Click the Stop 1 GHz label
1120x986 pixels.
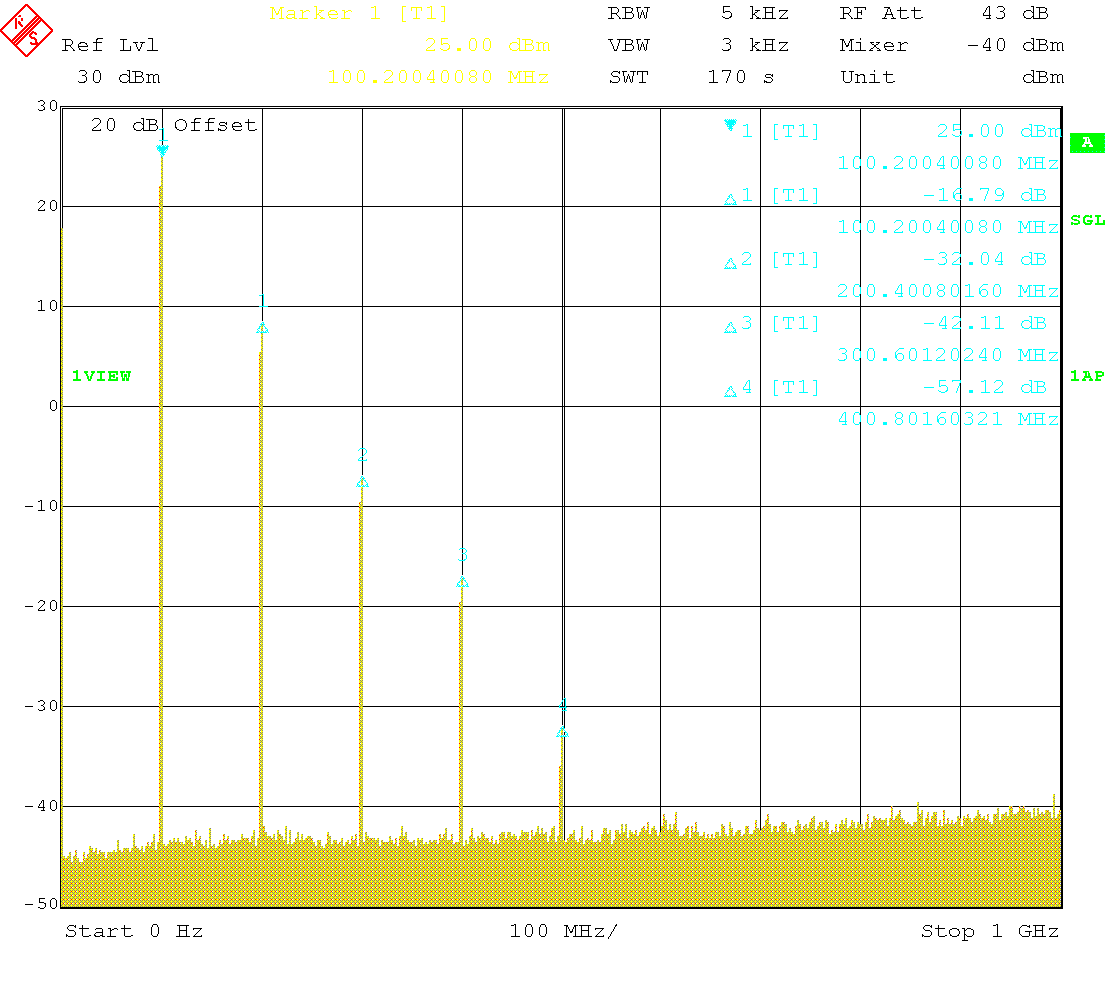coord(989,931)
